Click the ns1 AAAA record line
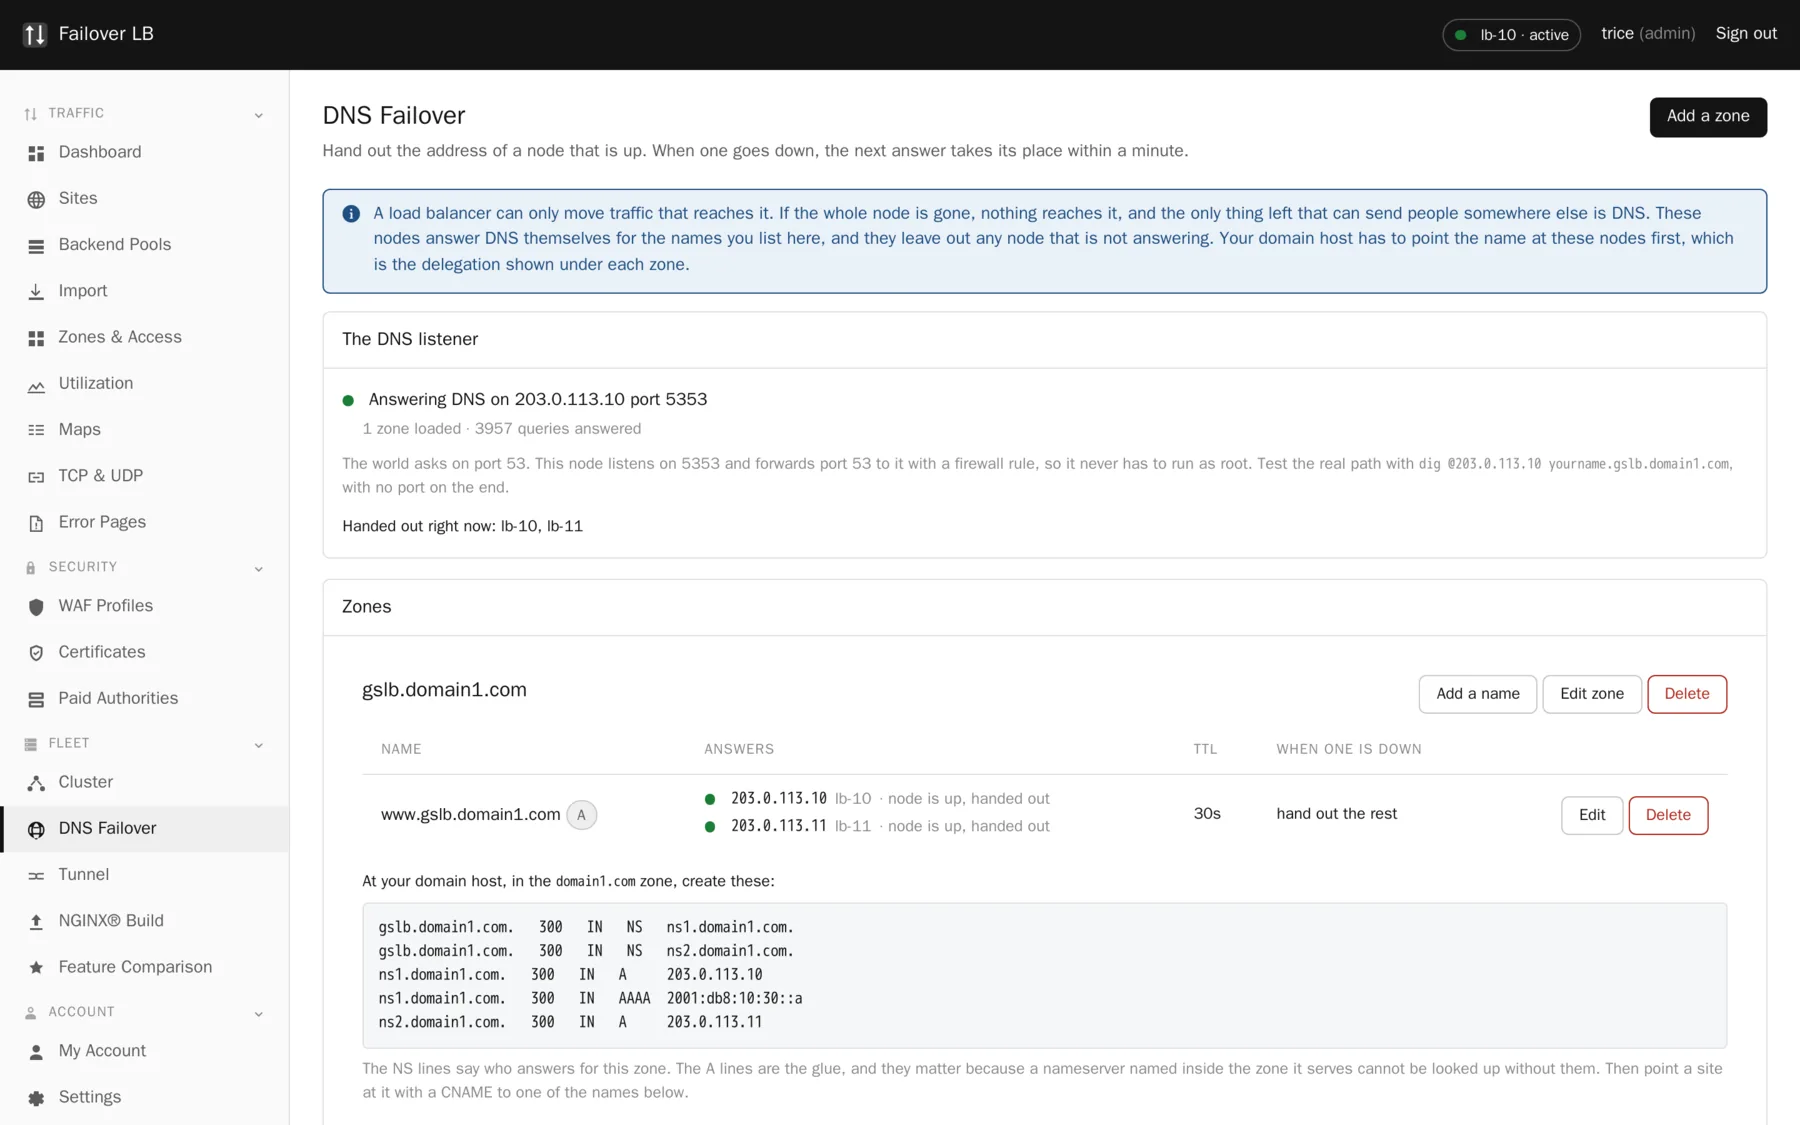 pos(590,998)
